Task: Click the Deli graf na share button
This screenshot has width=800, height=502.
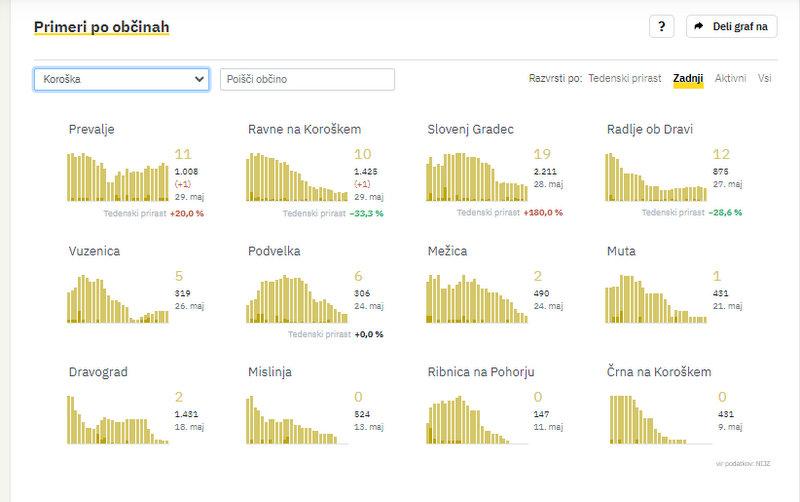Action: (731, 27)
